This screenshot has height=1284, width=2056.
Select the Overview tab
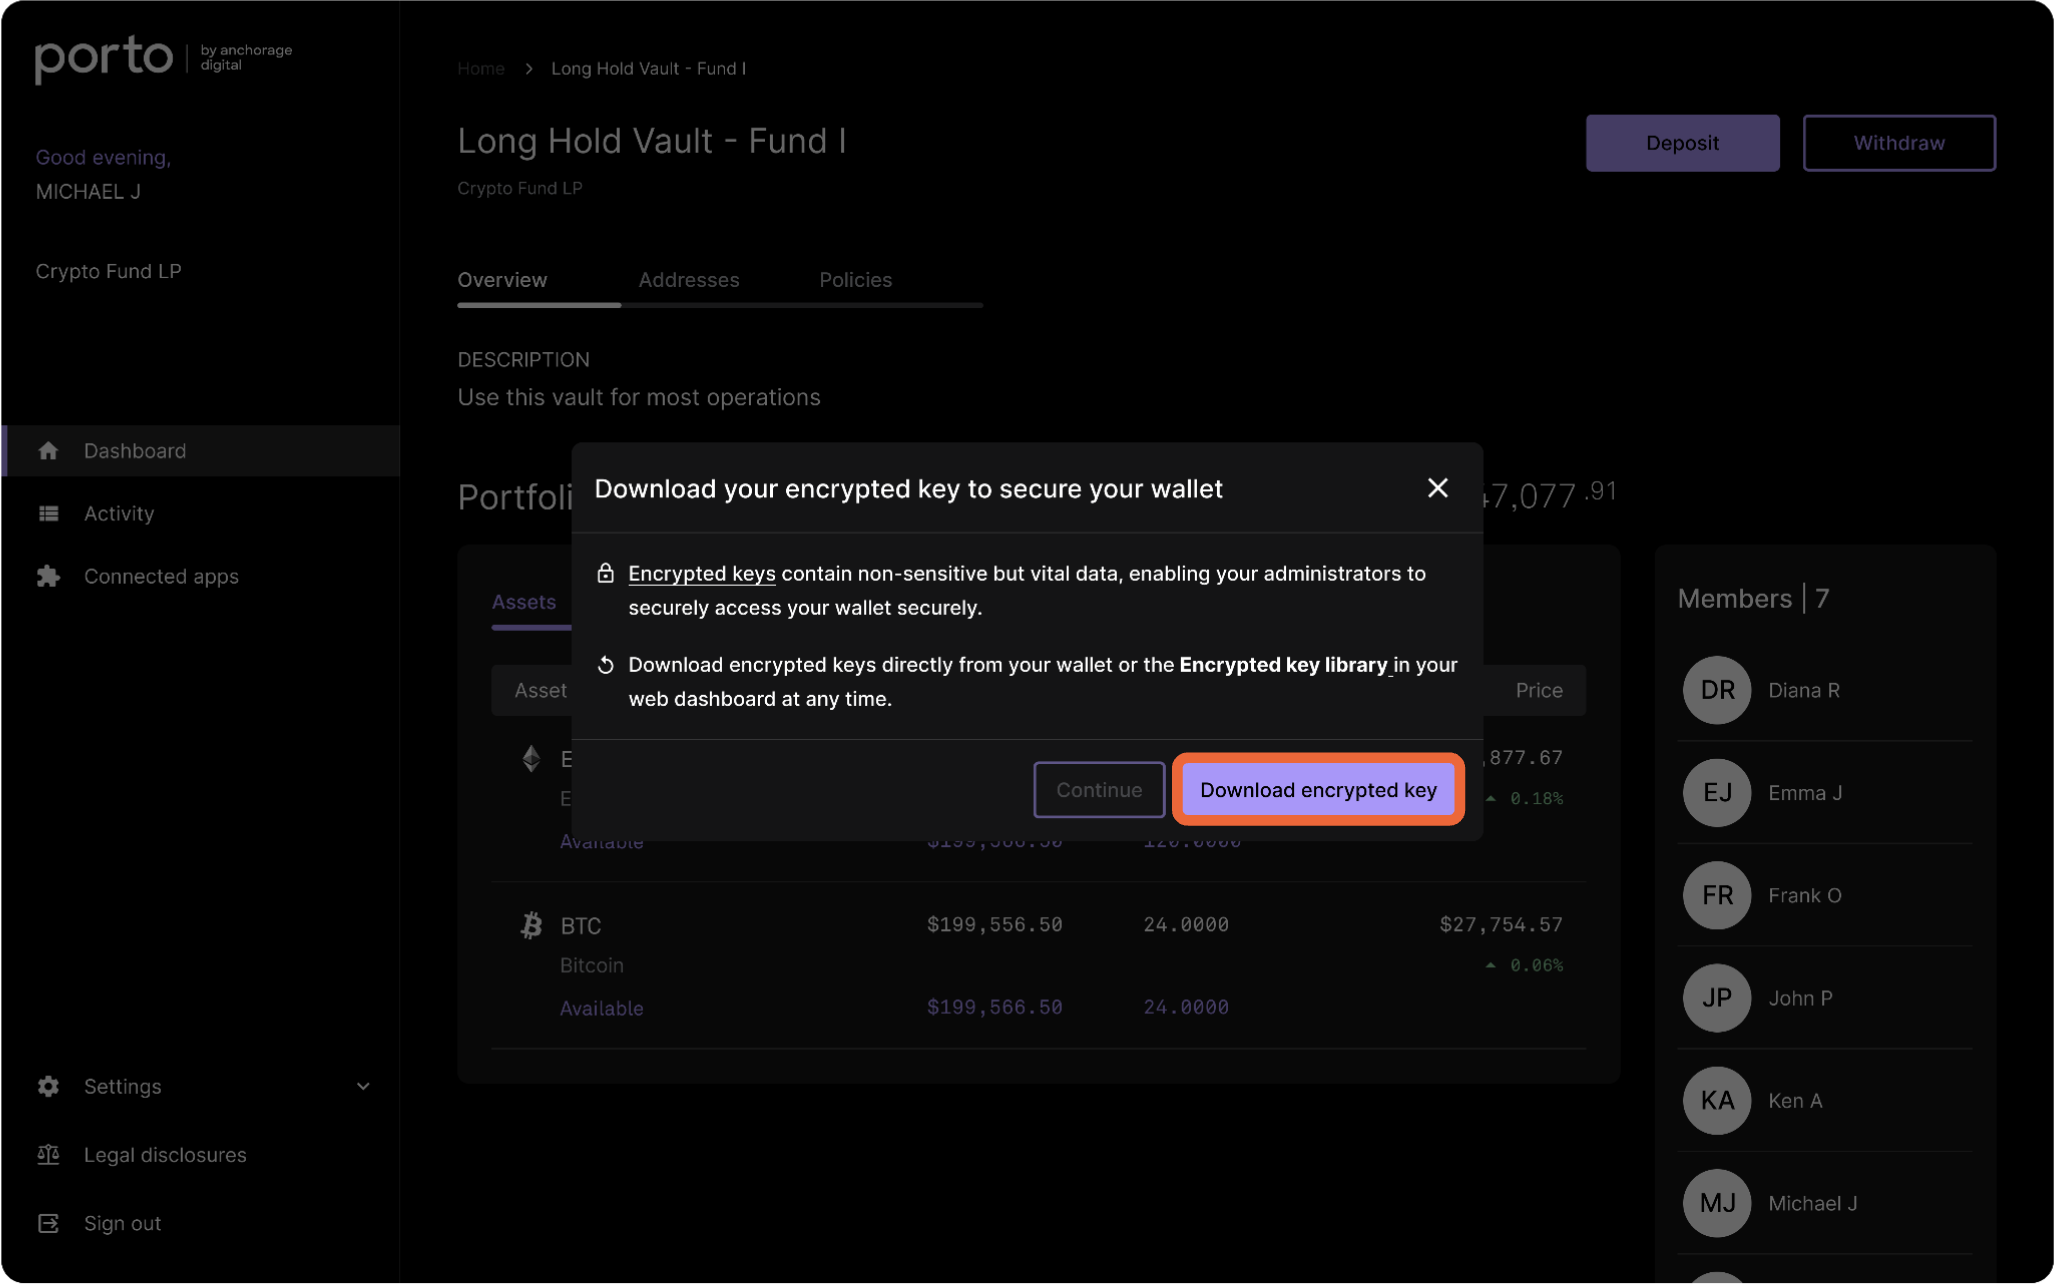click(x=502, y=280)
